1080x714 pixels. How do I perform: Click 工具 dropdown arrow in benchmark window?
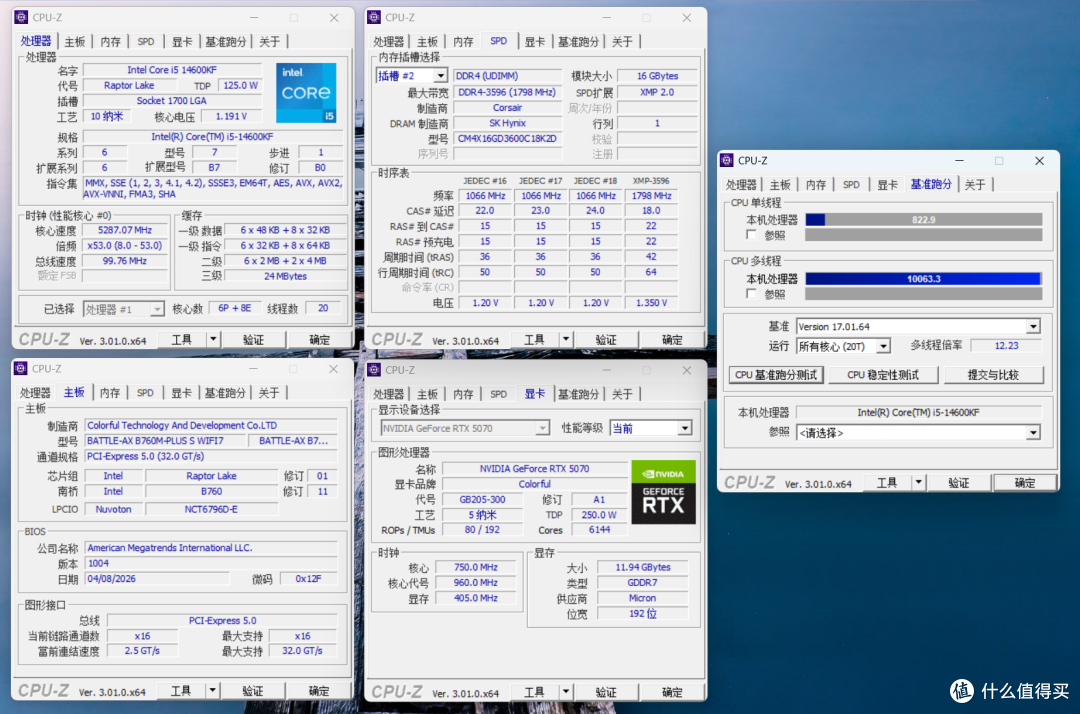pos(918,483)
